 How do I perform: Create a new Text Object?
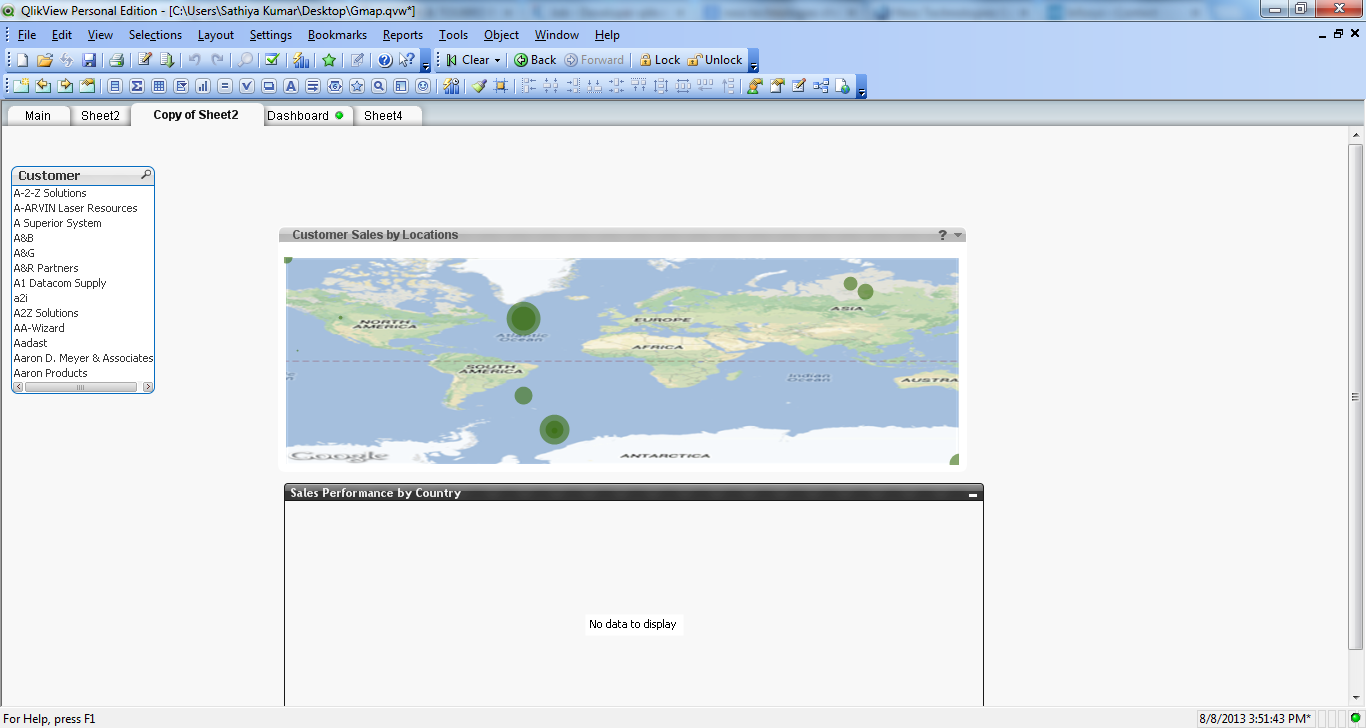(291, 86)
